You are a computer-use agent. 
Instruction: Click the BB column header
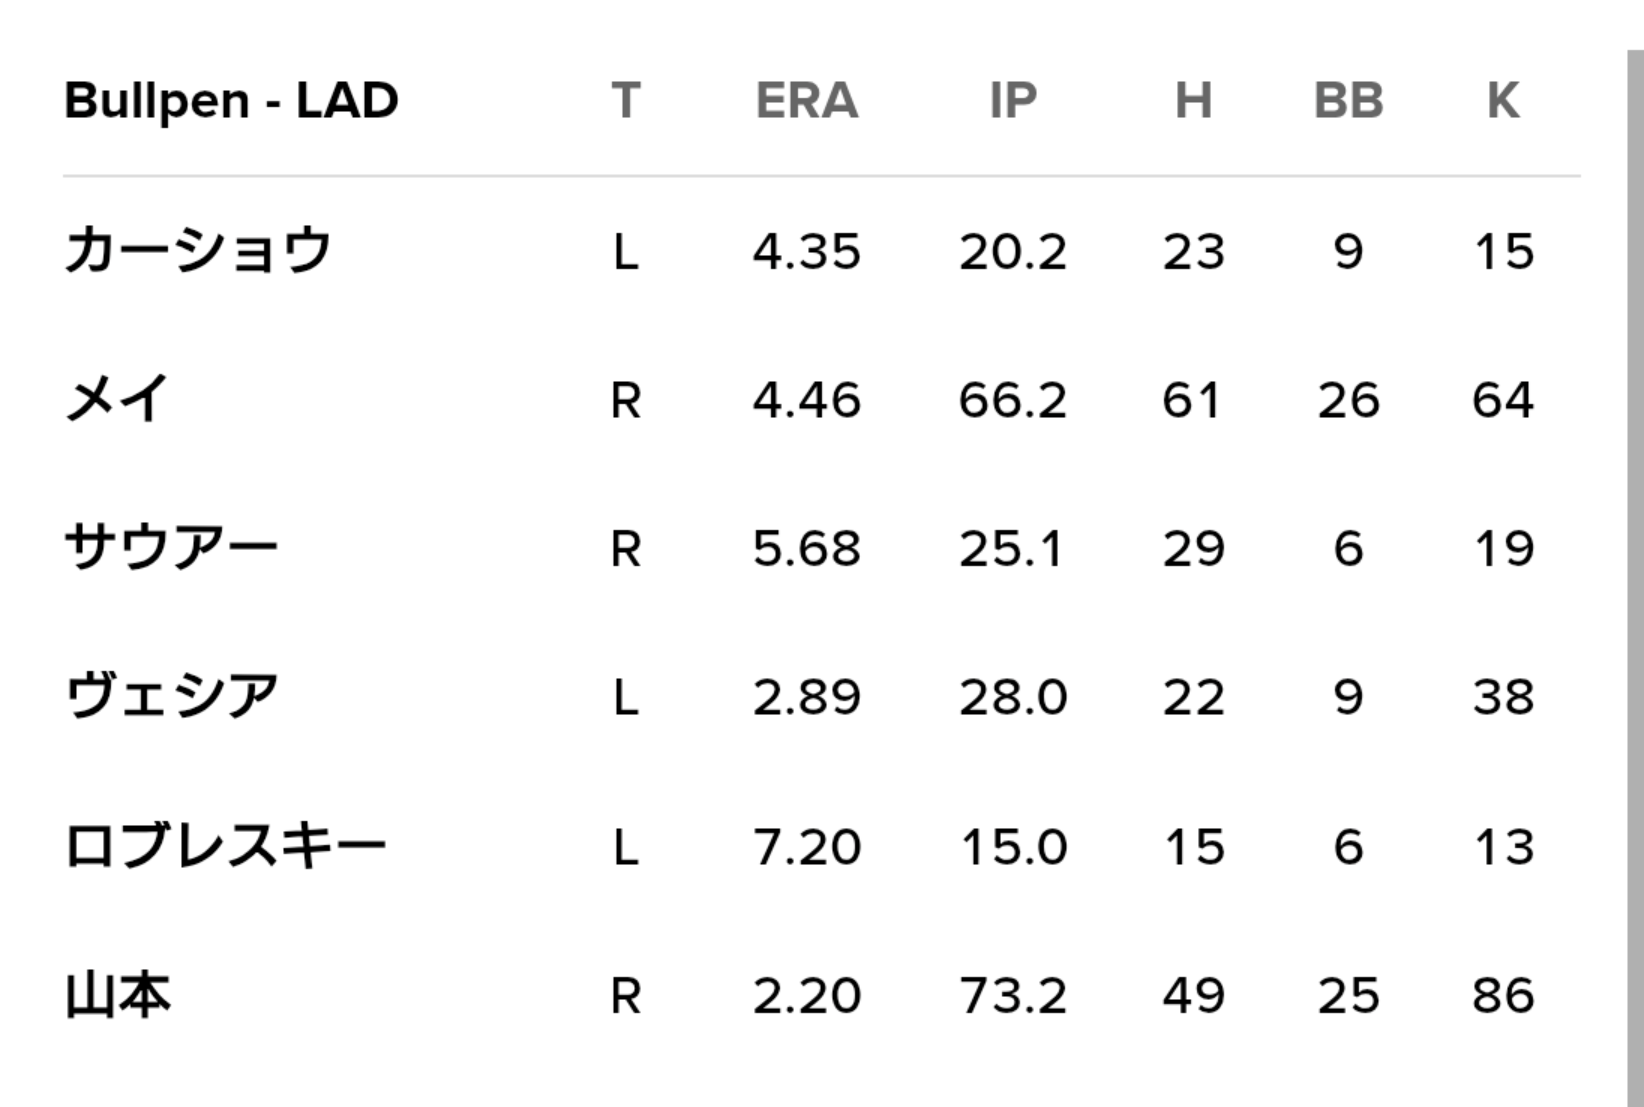pos(1348,100)
